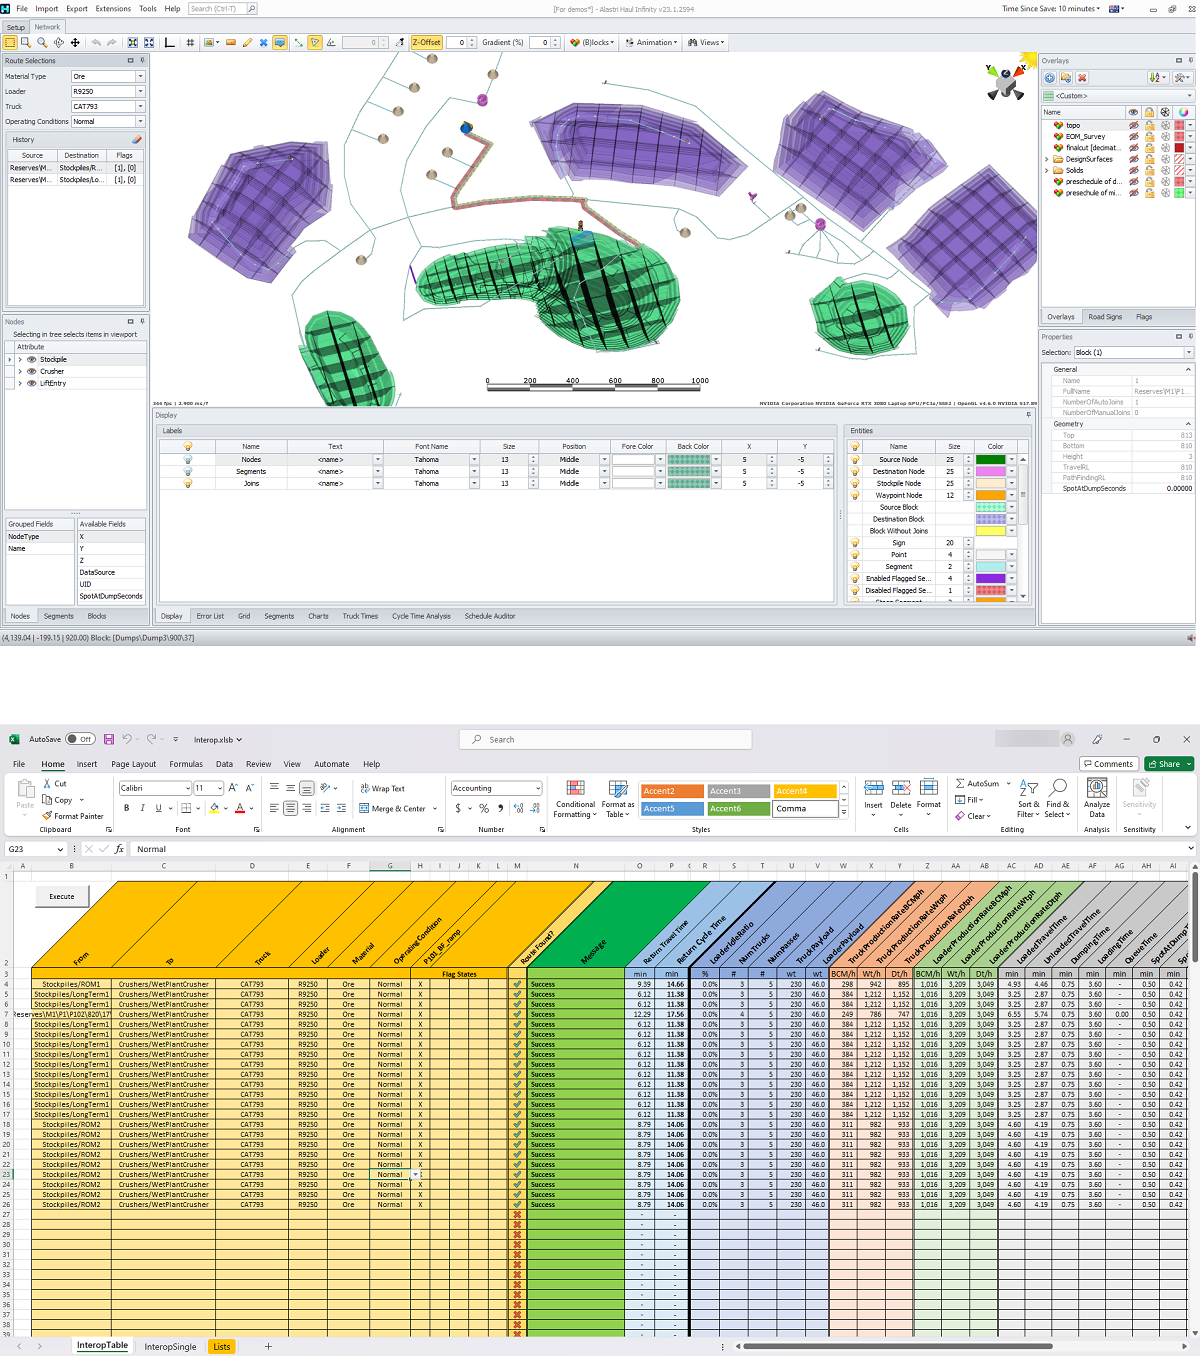Image resolution: width=1200 pixels, height=1356 pixels.
Task: Click Sort & Filter in Excel ribbon
Action: tap(1029, 800)
